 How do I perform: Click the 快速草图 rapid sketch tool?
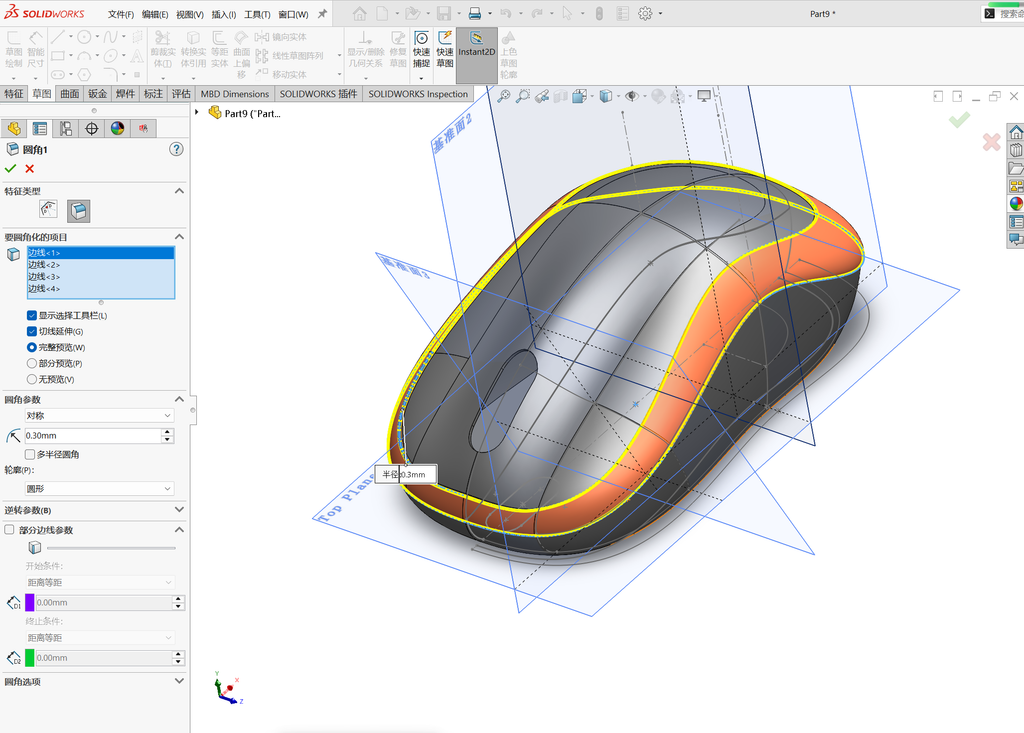pyautogui.click(x=445, y=50)
